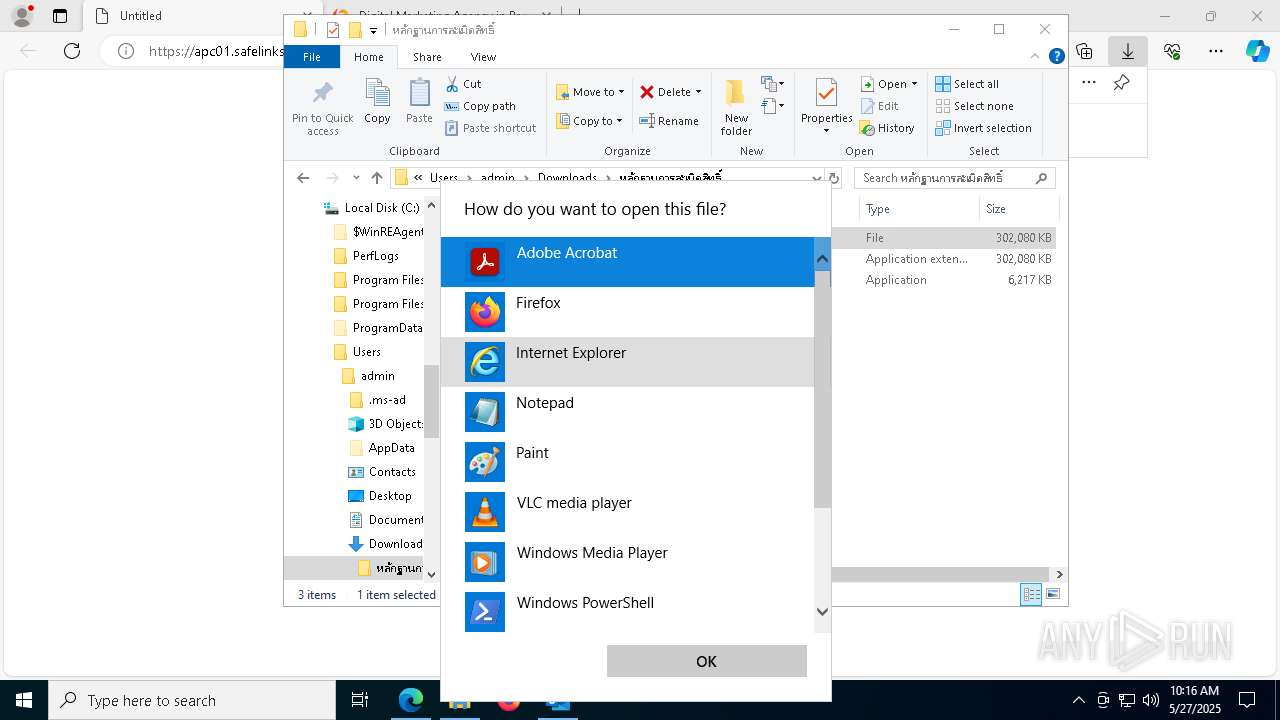Viewport: 1280px width, 720px height.
Task: Open Edge downloads button
Action: click(1127, 50)
